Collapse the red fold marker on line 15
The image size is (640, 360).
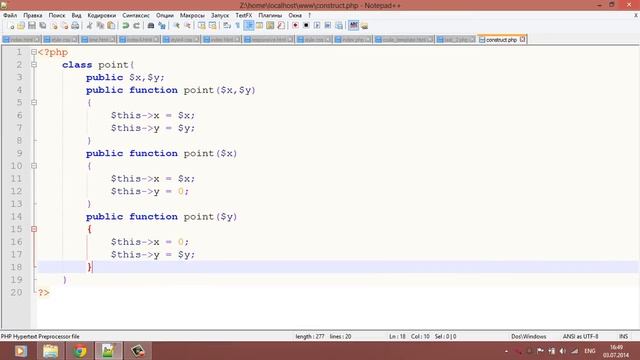(34, 229)
